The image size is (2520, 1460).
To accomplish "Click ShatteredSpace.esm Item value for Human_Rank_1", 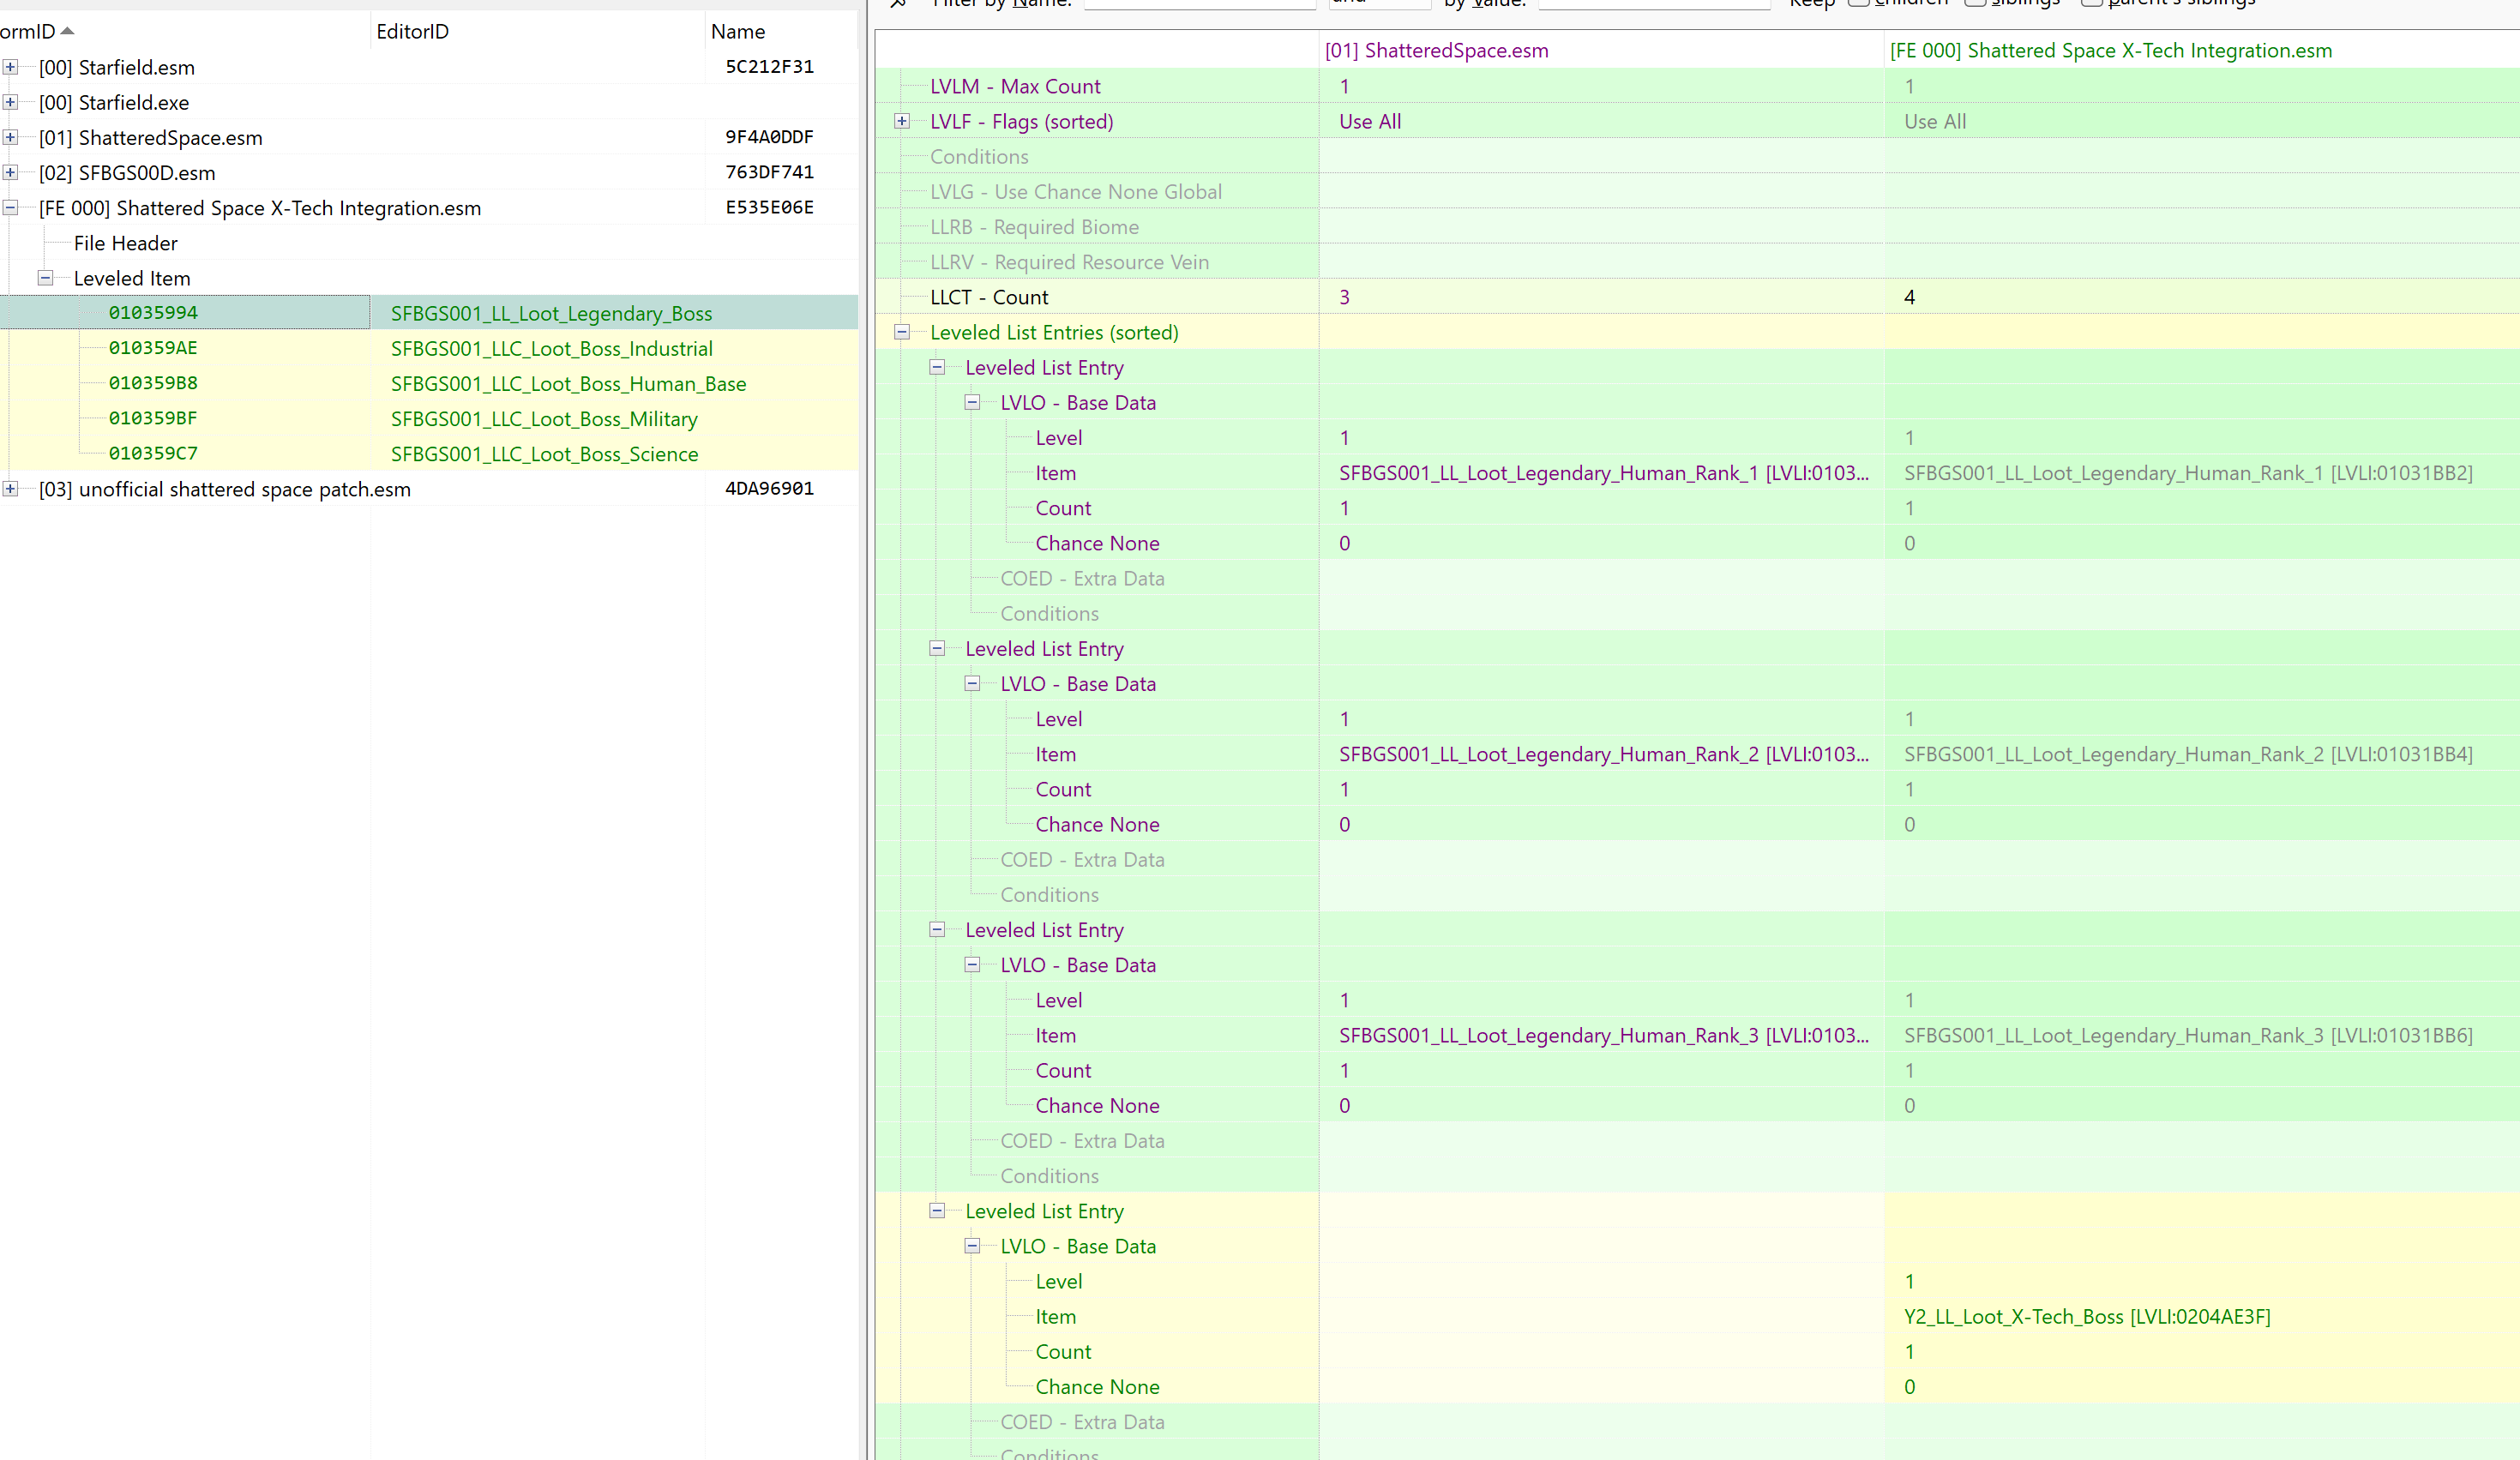I will pos(1604,473).
